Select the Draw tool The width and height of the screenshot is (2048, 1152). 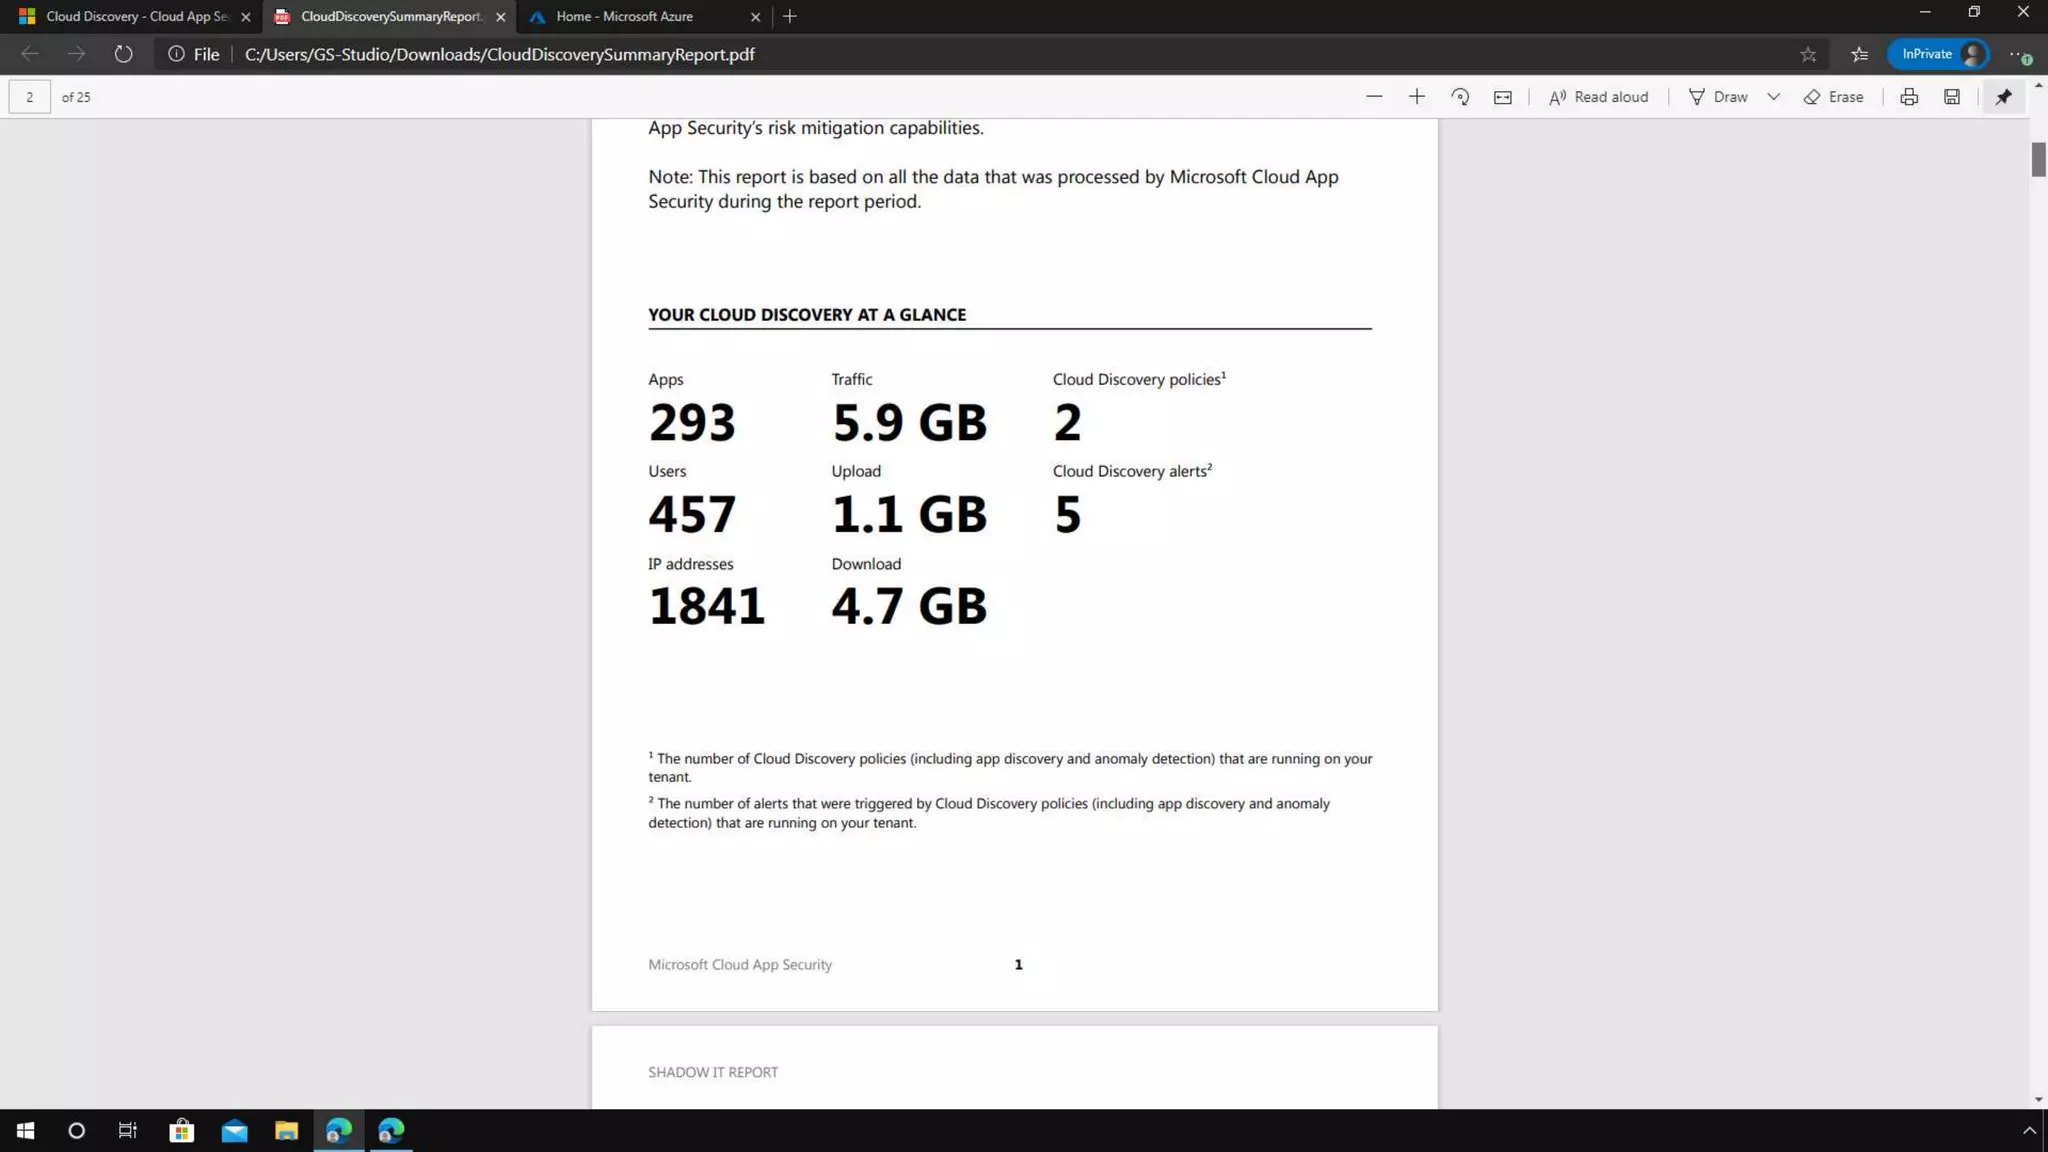(x=1719, y=97)
